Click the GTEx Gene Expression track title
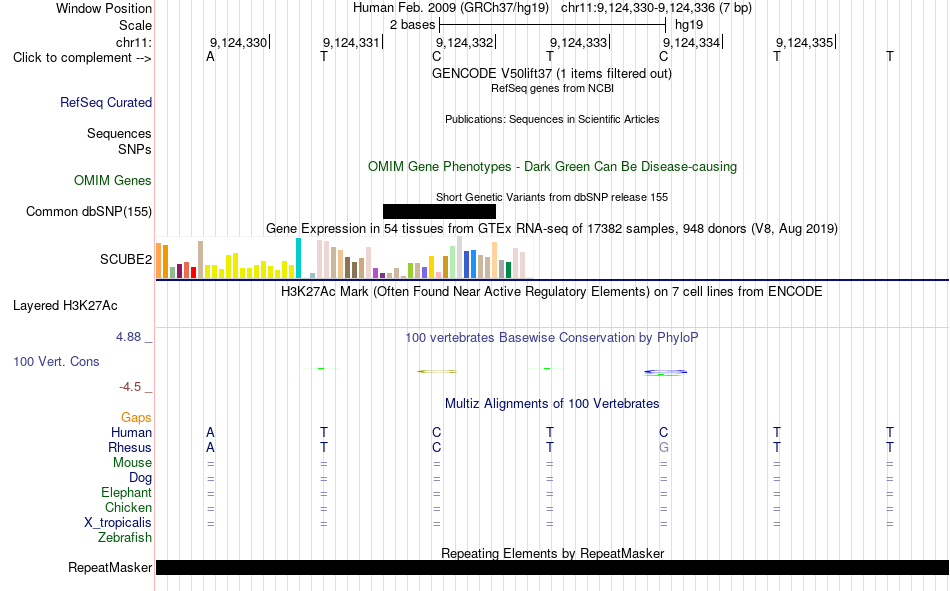Screen dimensions: 950x591 [x=552, y=229]
